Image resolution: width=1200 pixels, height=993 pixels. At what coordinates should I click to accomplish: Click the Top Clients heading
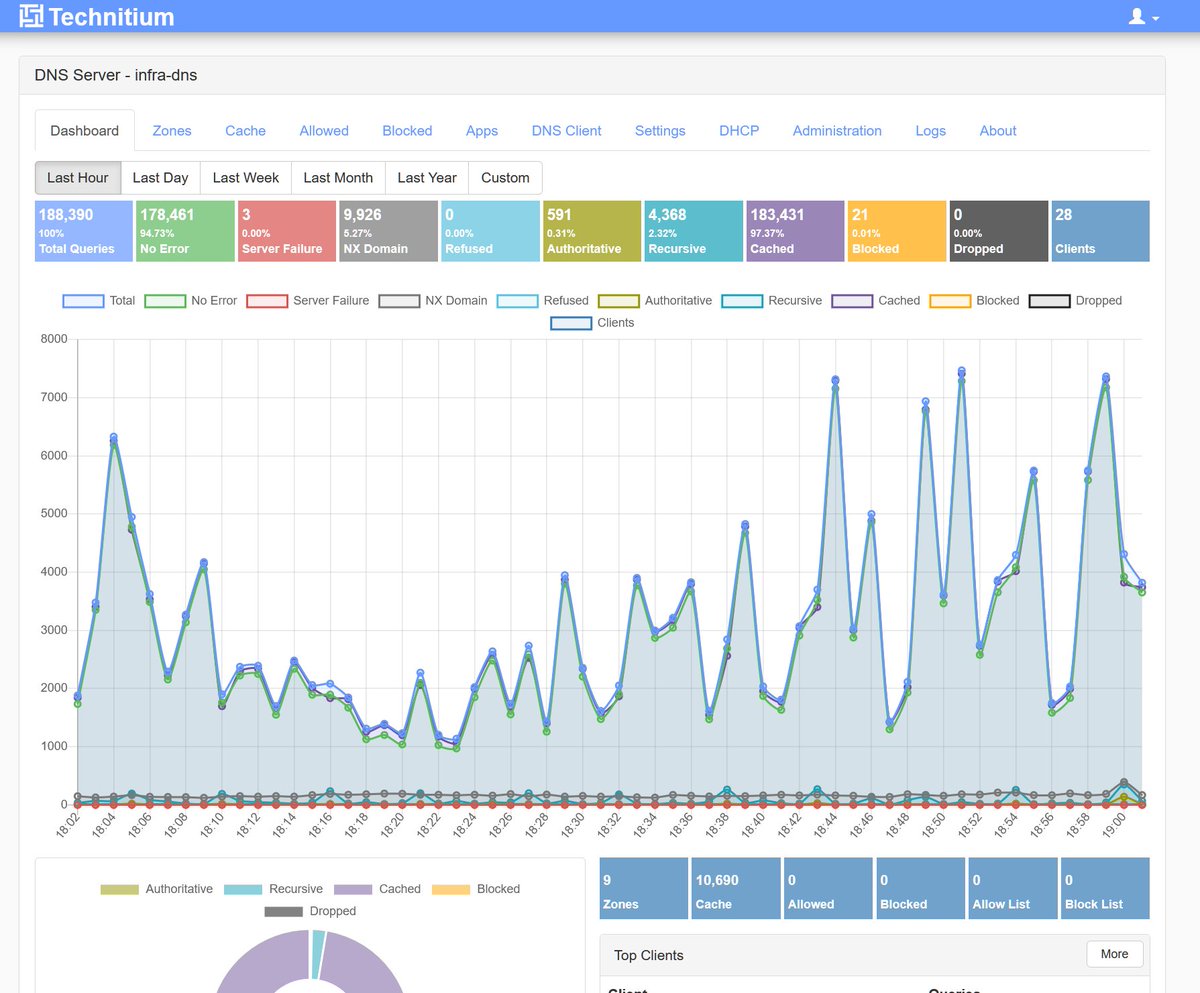[649, 955]
